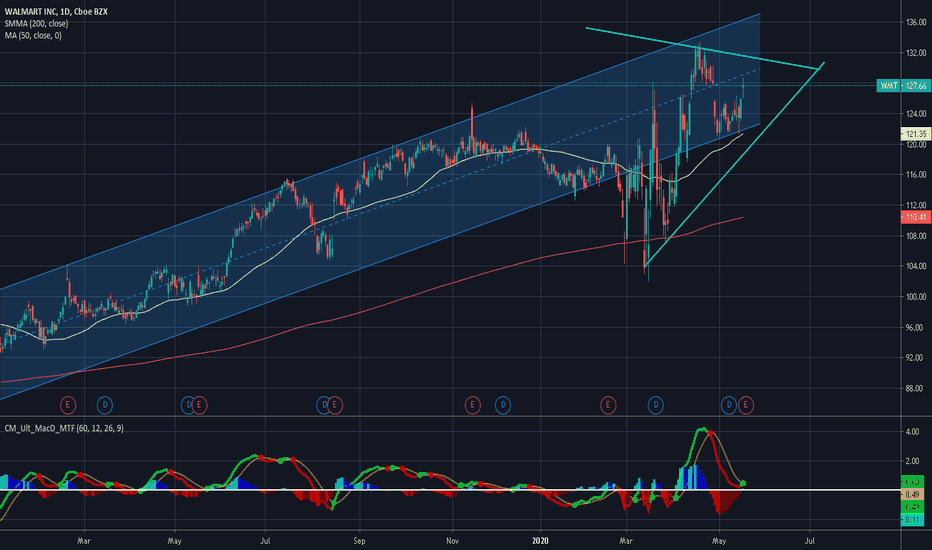Viewport: 932px width, 550px height.
Task: Click the 121.35 MA value label
Action: [x=916, y=134]
